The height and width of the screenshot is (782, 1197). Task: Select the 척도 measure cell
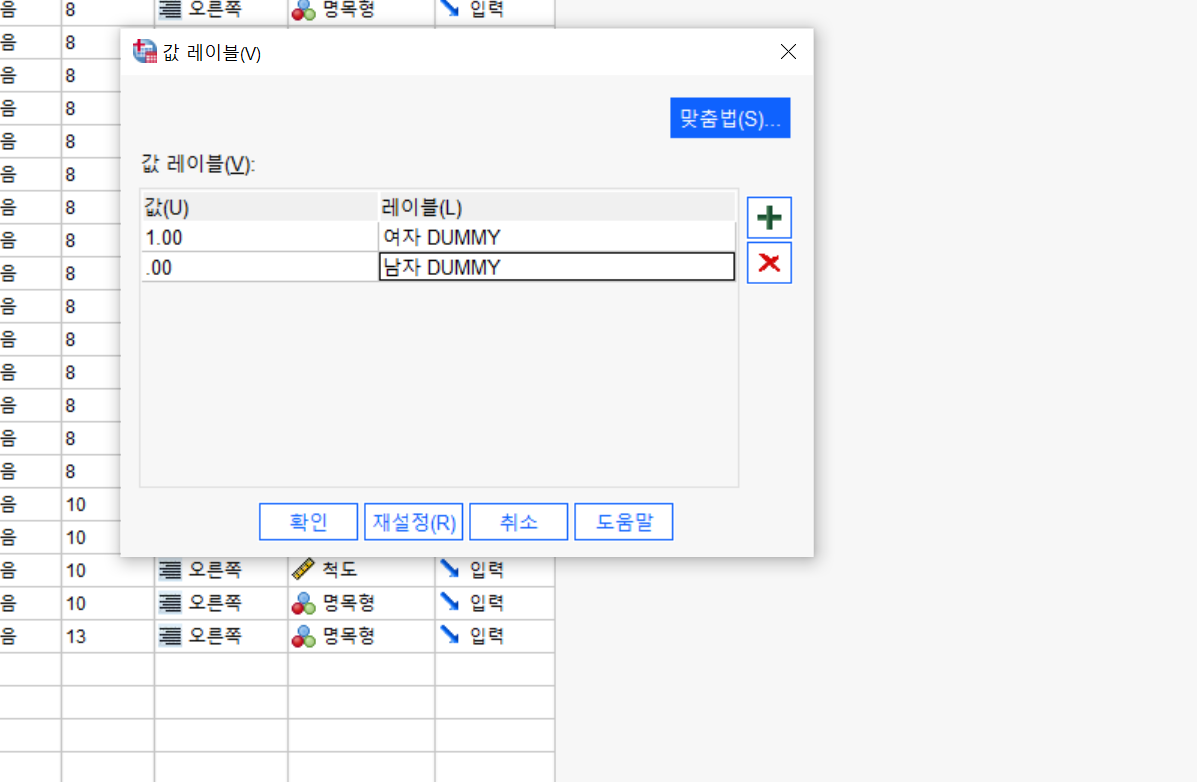[x=361, y=570]
